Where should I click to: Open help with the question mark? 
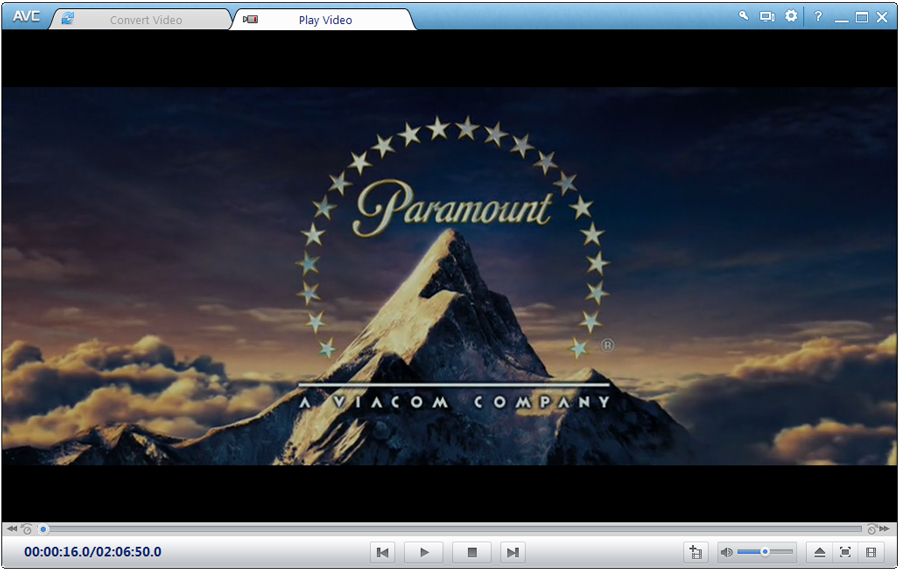click(818, 17)
